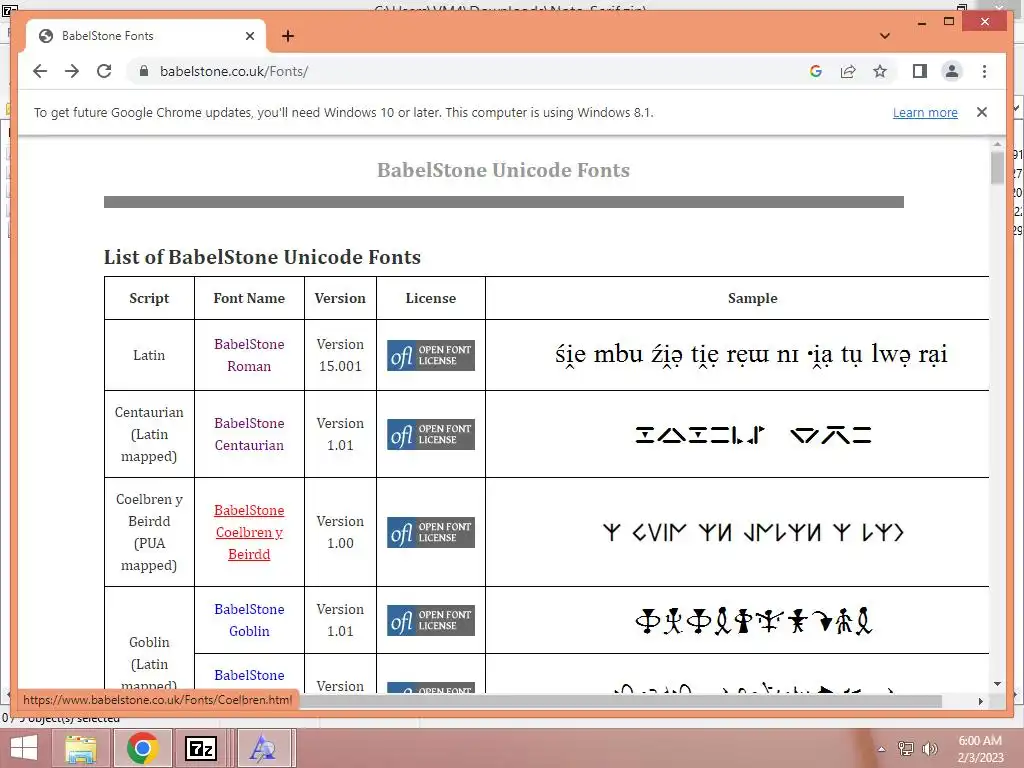Expand the tab search chevron
1024x768 pixels.
click(x=885, y=36)
